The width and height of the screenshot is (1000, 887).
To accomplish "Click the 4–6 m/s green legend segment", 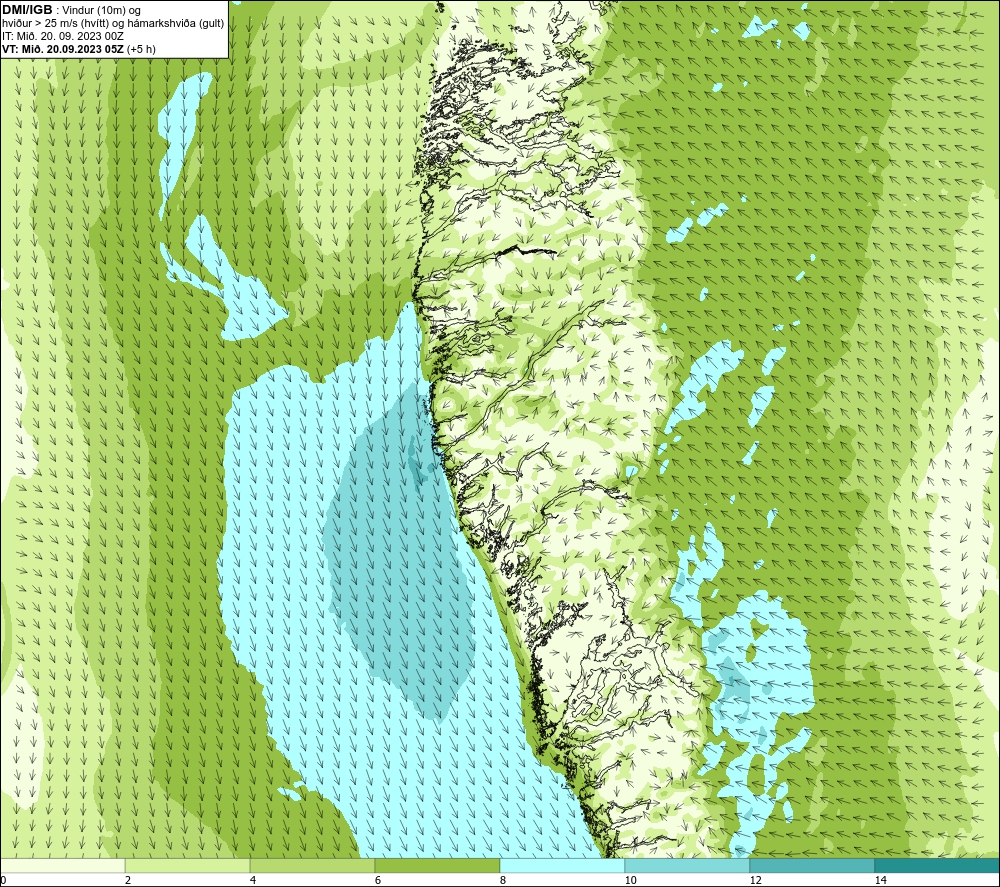I will (x=312, y=865).
